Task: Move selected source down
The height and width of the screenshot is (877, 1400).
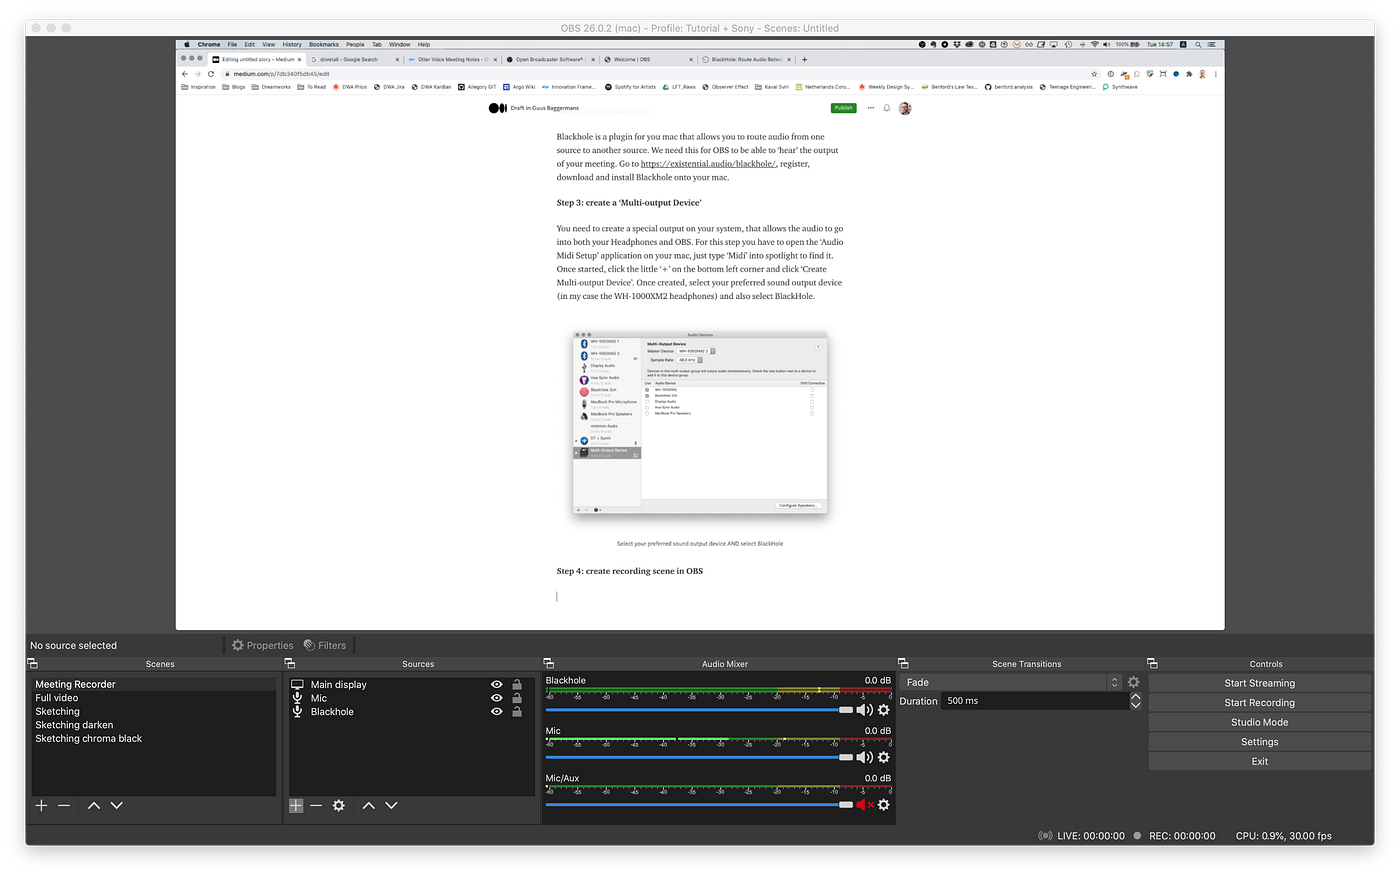Action: click(391, 805)
